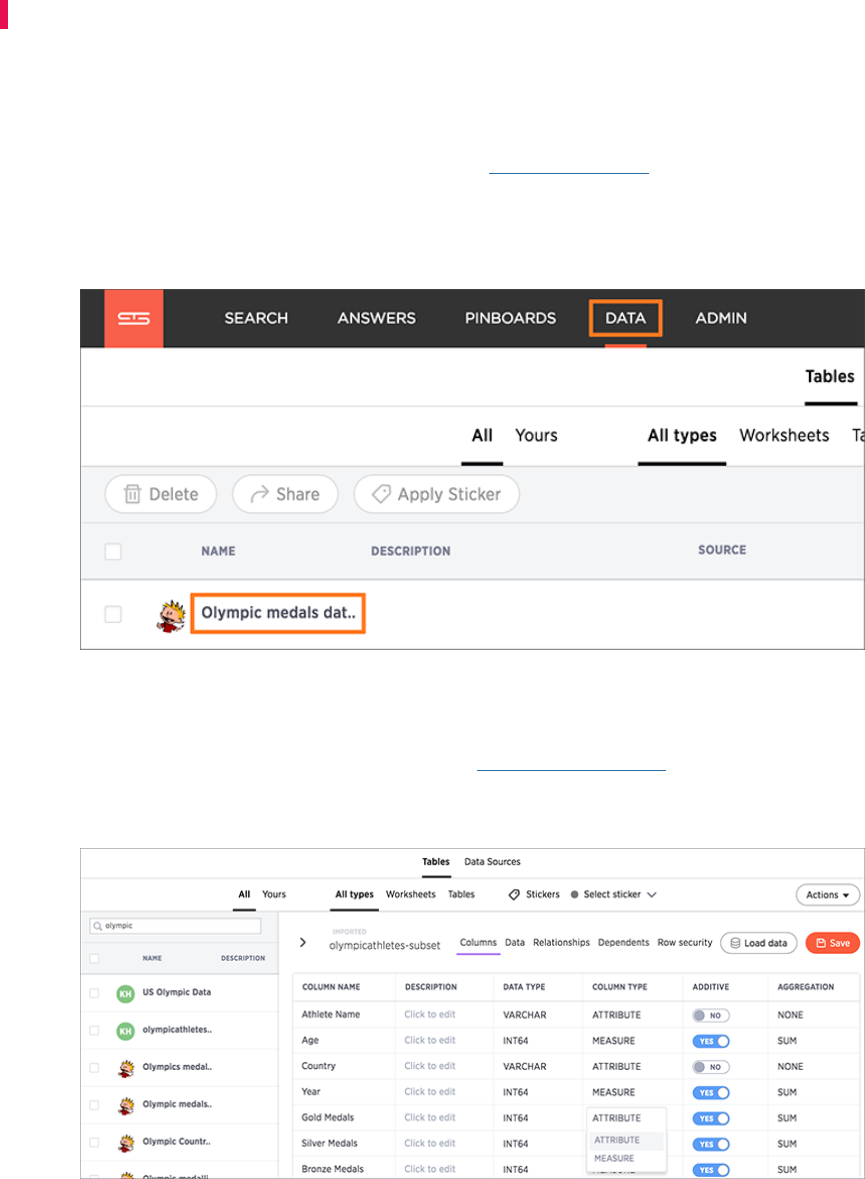Toggle the Additive switch for Athlete Name
The image size is (865, 1179).
711,1015
